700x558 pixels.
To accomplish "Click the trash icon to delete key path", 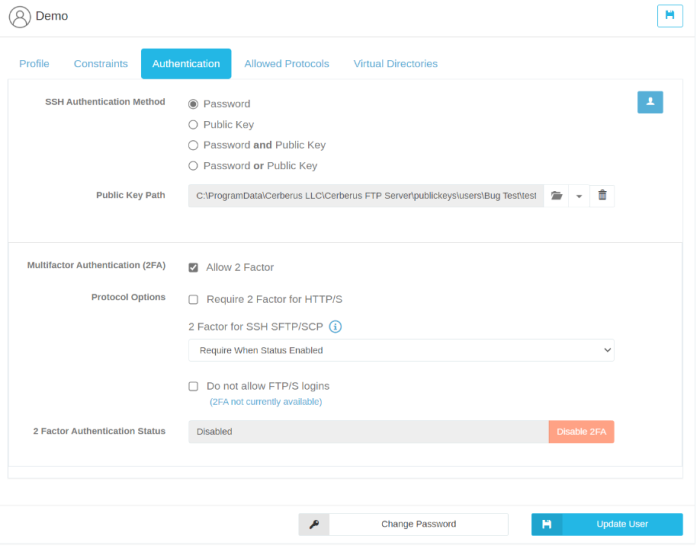I will coord(602,196).
